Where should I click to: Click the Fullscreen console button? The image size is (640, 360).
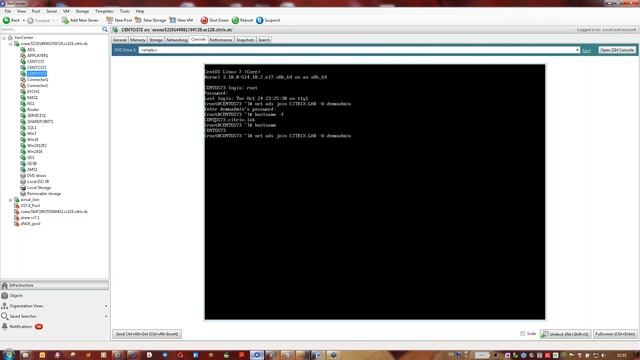tap(615, 334)
